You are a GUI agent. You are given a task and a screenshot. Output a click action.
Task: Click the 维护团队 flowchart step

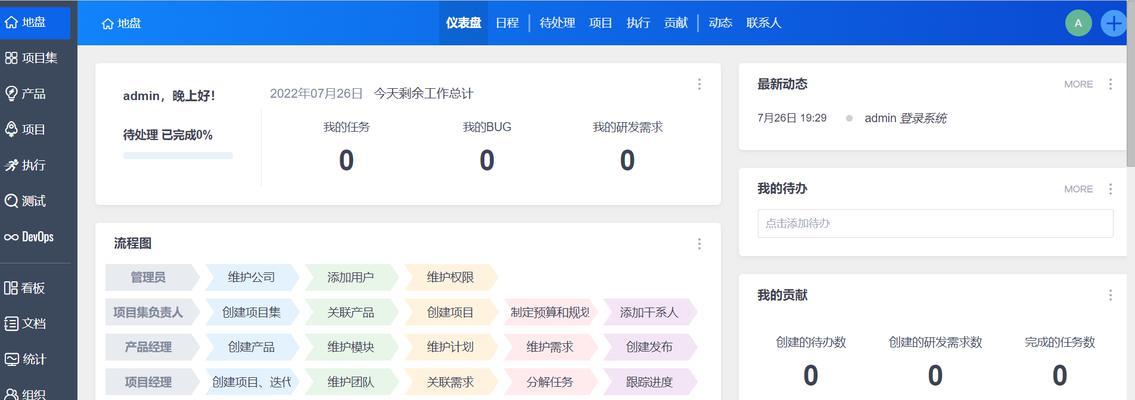pos(350,382)
